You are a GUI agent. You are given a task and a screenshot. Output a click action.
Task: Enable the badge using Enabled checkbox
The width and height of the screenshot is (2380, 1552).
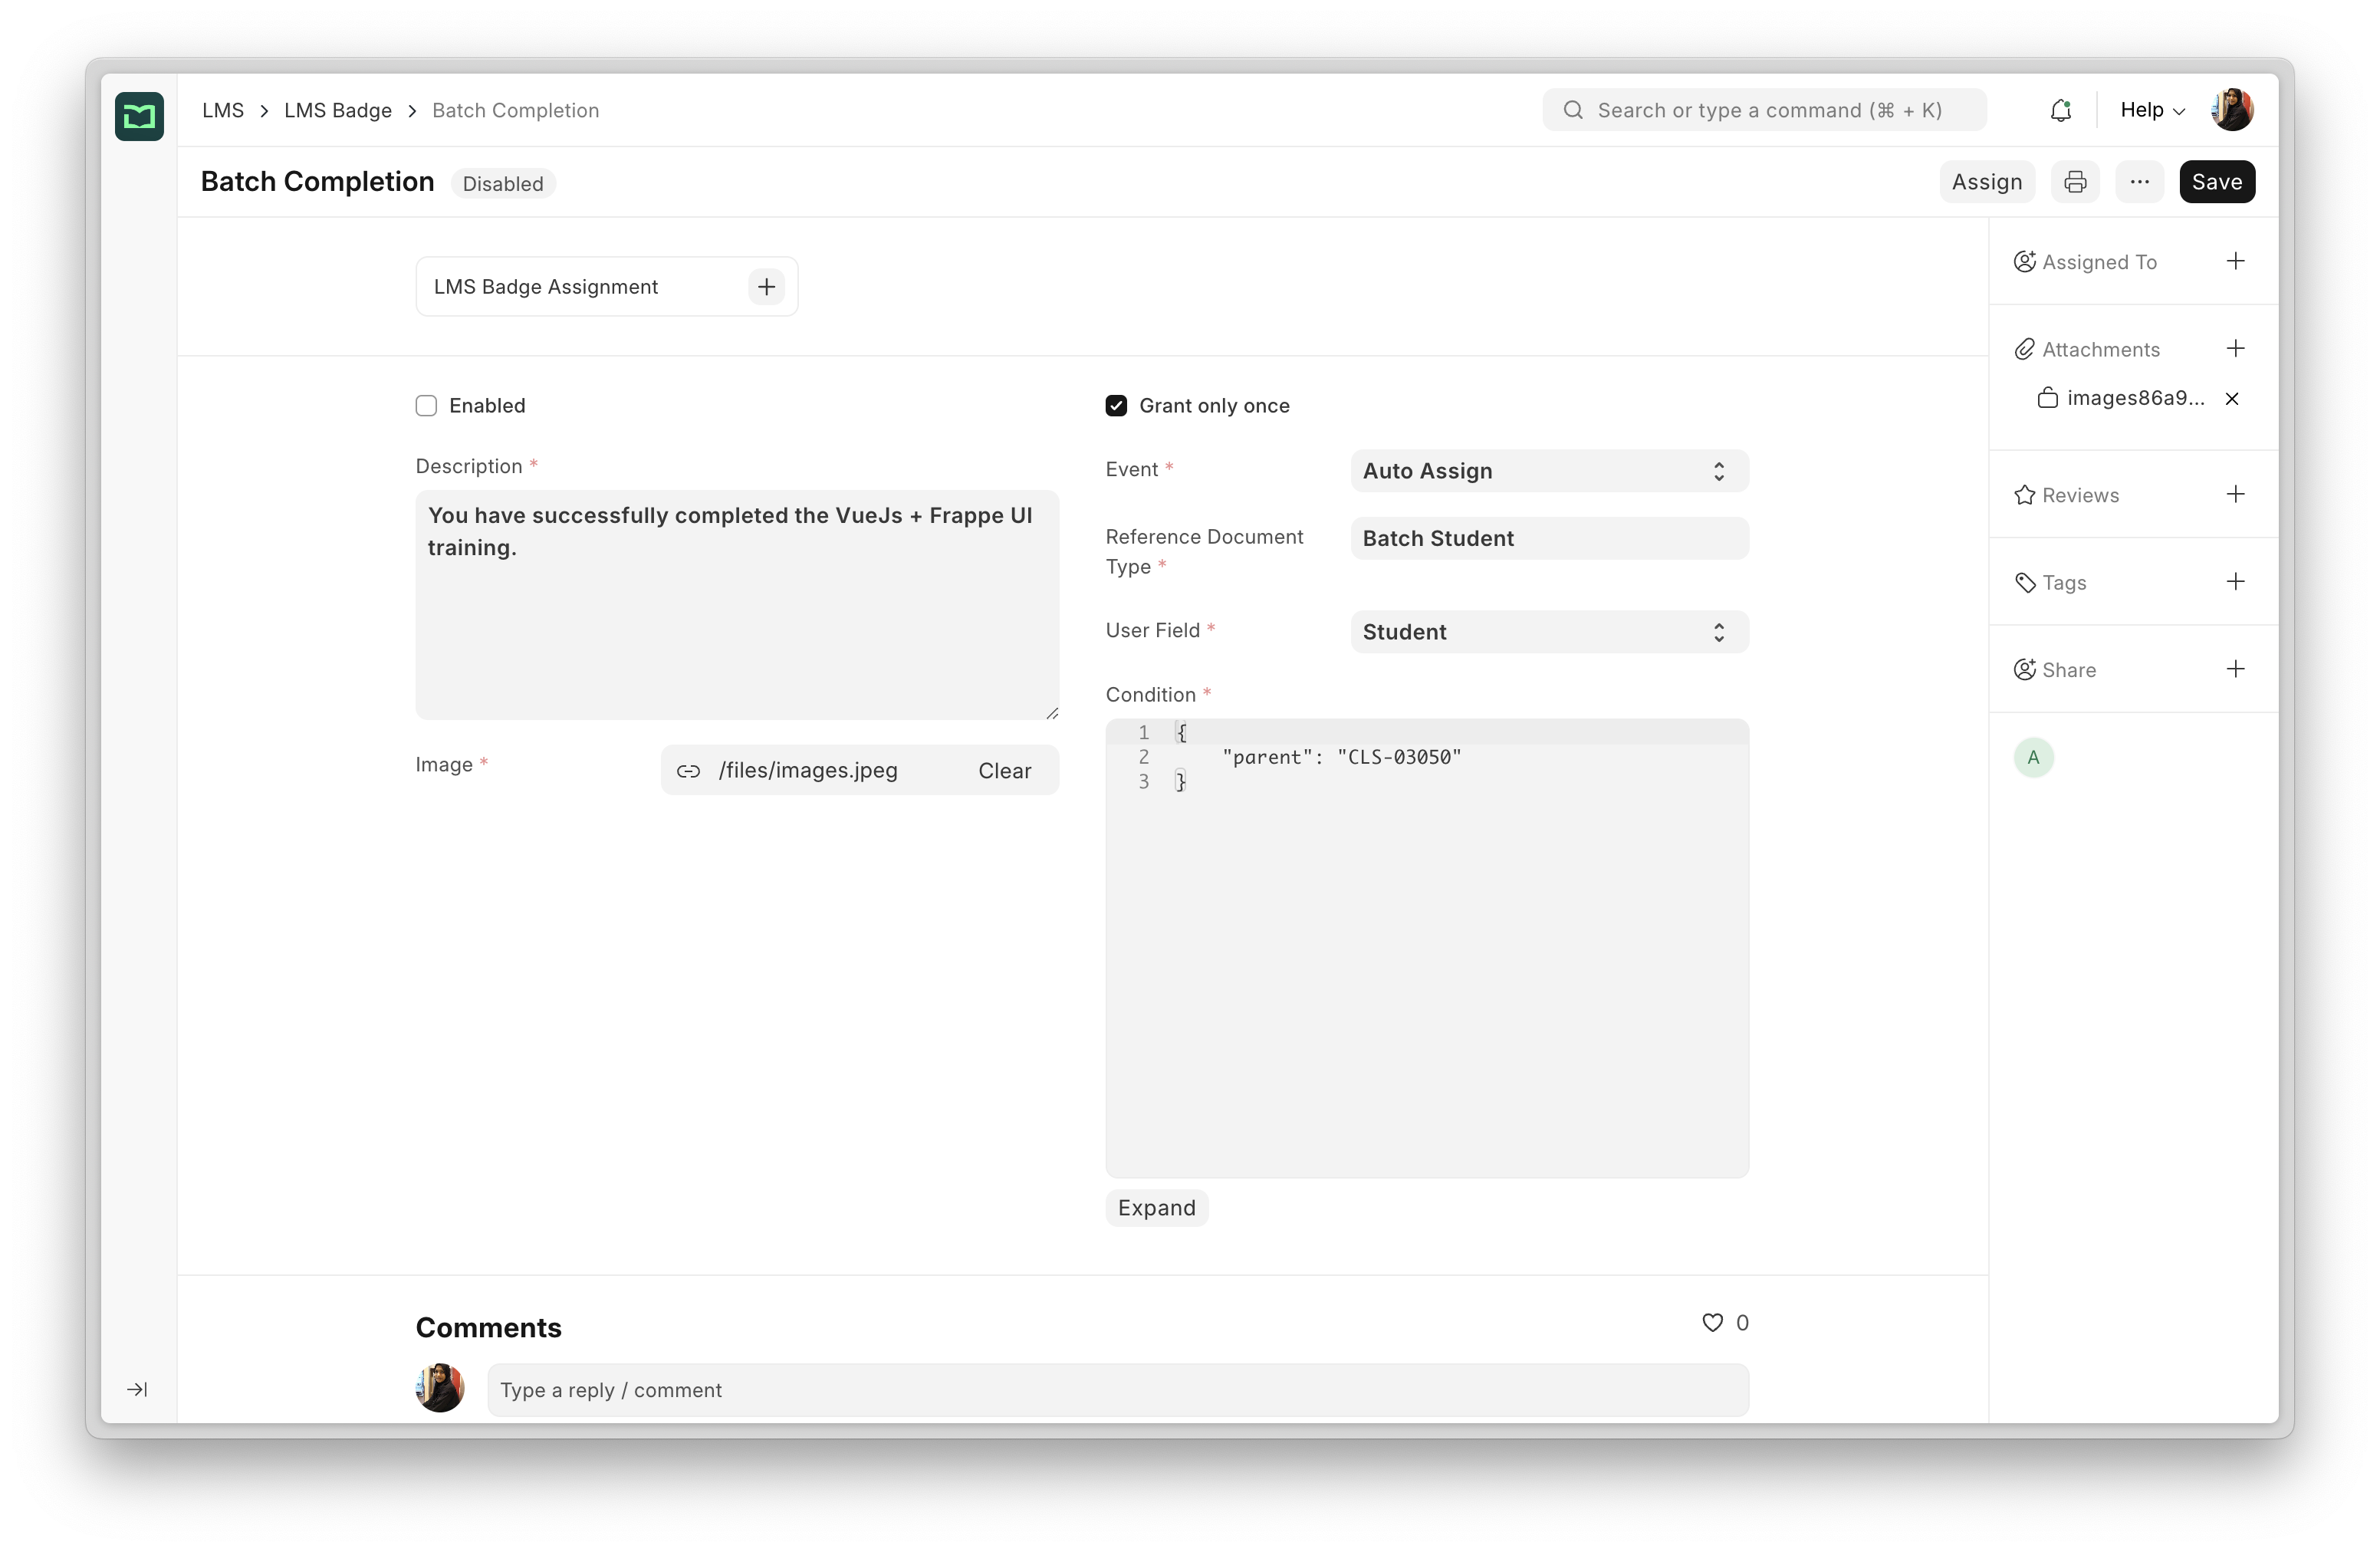(427, 406)
